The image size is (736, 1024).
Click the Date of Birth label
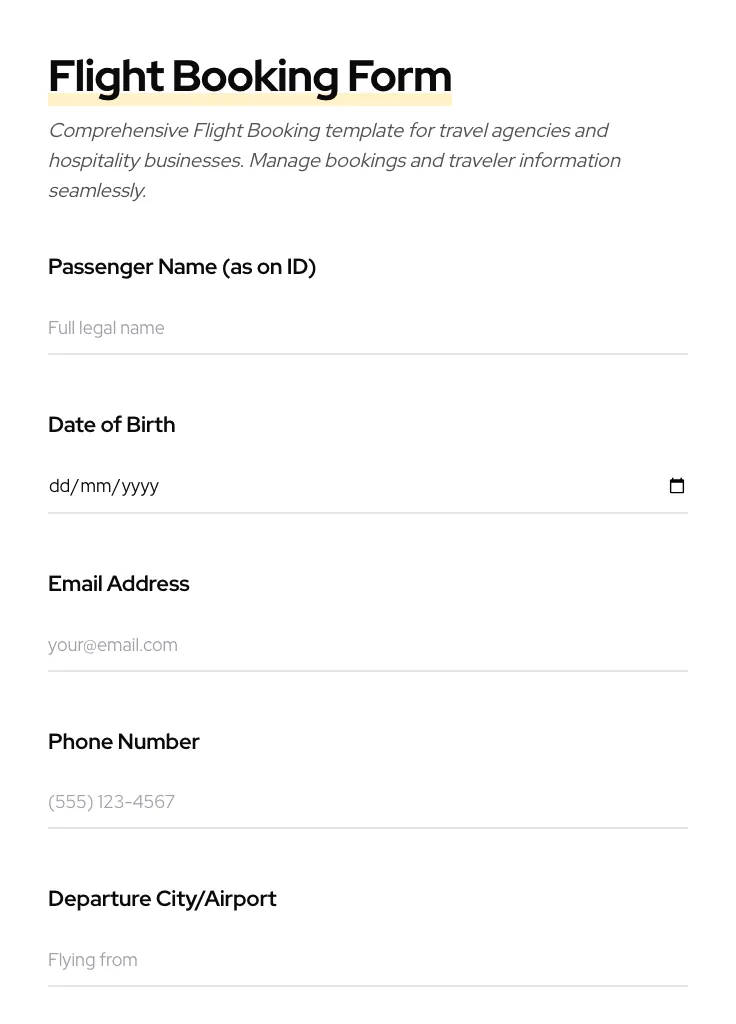click(x=111, y=424)
